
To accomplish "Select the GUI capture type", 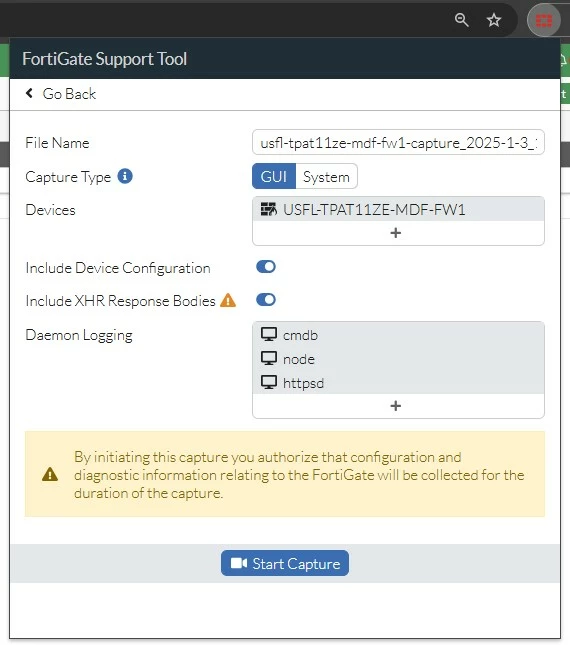I will point(274,176).
